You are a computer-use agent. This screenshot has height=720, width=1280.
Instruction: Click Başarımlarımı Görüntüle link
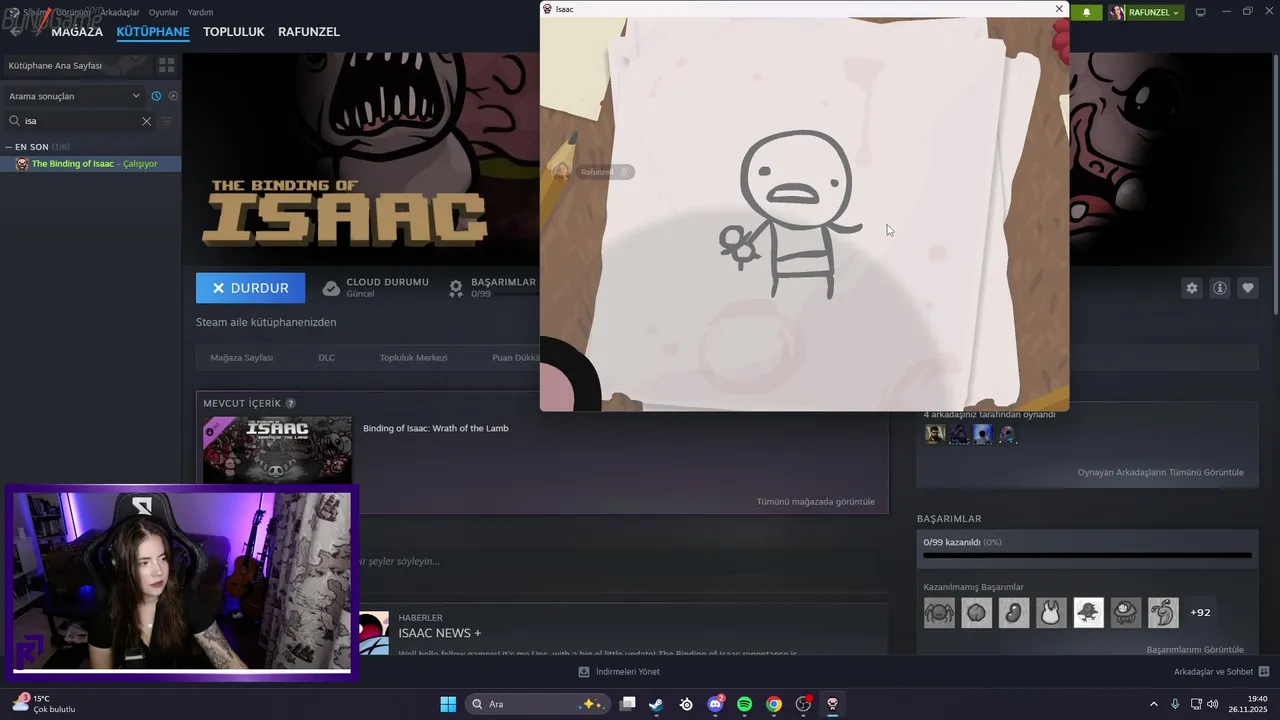1195,649
